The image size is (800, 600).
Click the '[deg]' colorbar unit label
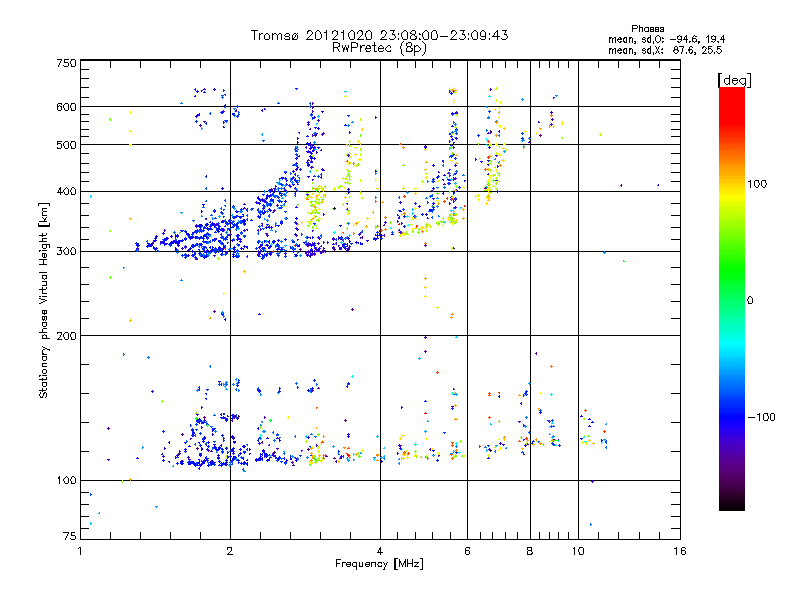coord(734,81)
